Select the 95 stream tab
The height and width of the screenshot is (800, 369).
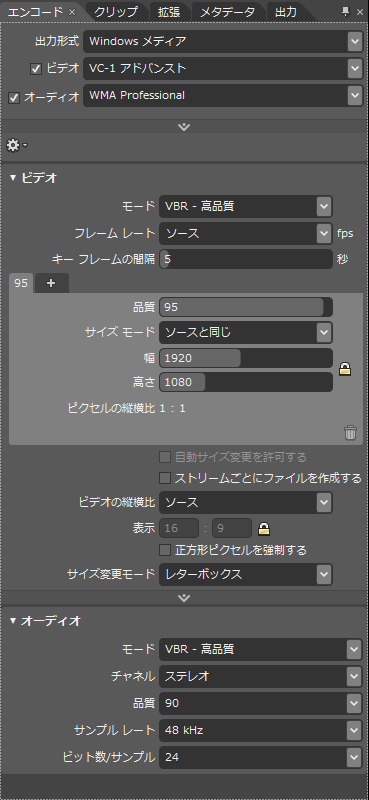coord(21,283)
